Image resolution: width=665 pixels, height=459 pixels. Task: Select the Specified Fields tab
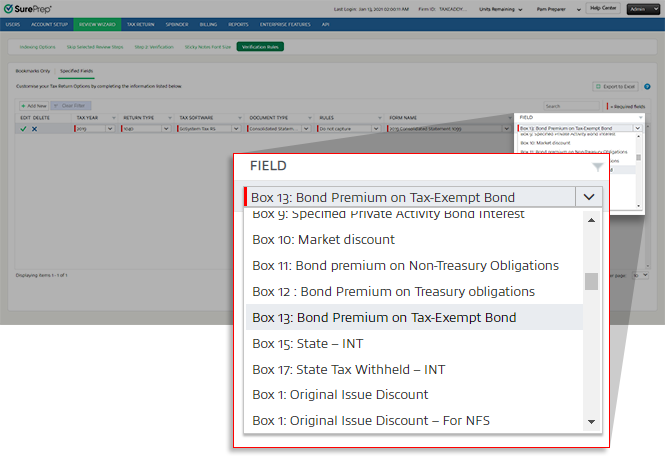pyautogui.click(x=76, y=71)
